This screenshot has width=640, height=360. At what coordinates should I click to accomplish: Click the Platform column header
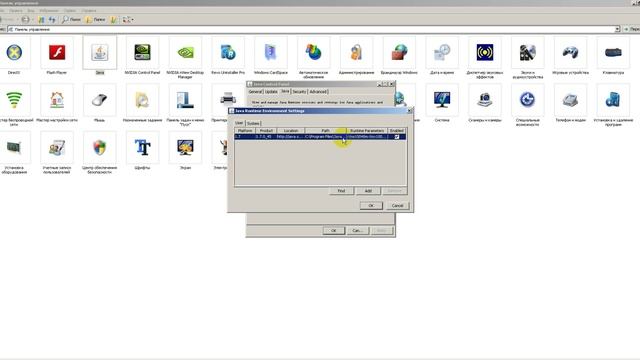pyautogui.click(x=245, y=131)
